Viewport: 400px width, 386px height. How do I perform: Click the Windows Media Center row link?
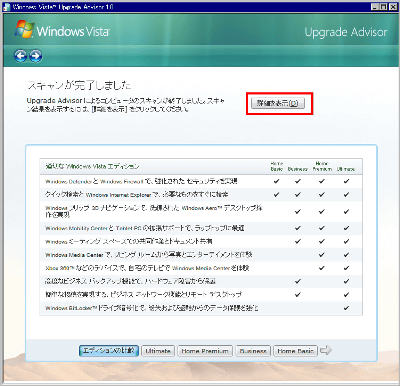click(74, 255)
